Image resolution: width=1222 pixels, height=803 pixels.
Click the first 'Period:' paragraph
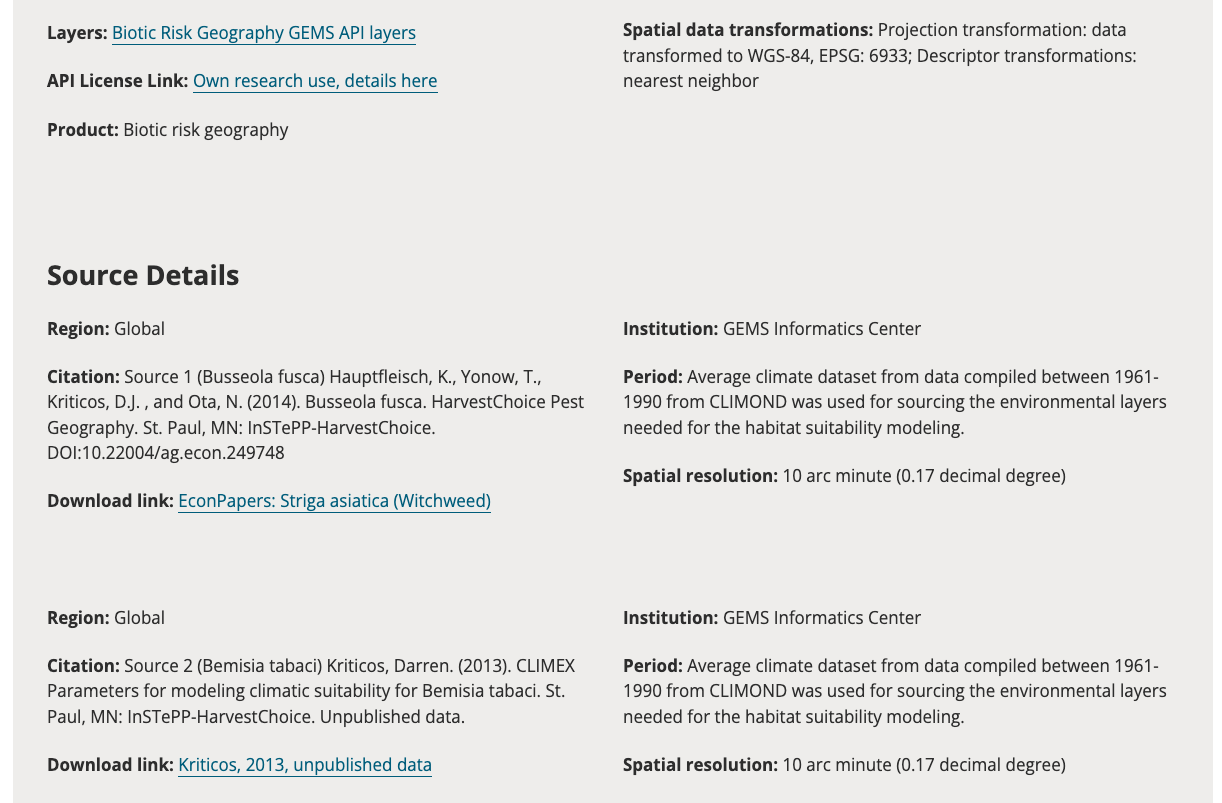click(x=894, y=403)
